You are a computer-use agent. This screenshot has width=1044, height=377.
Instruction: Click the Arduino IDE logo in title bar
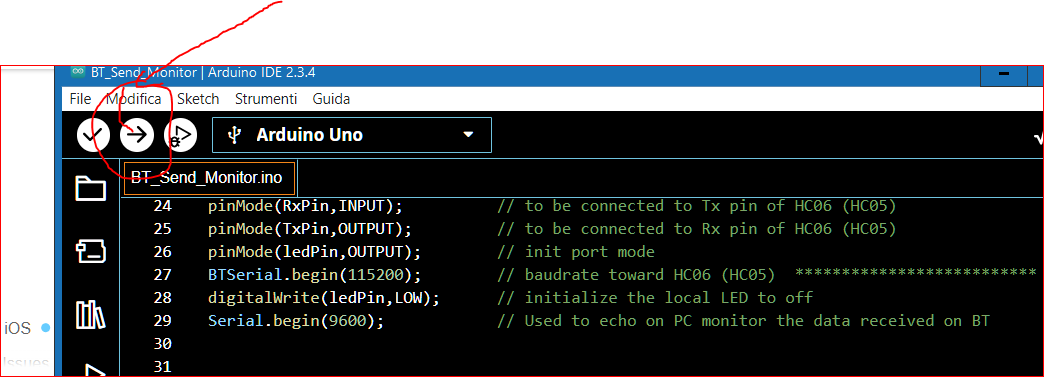78,71
